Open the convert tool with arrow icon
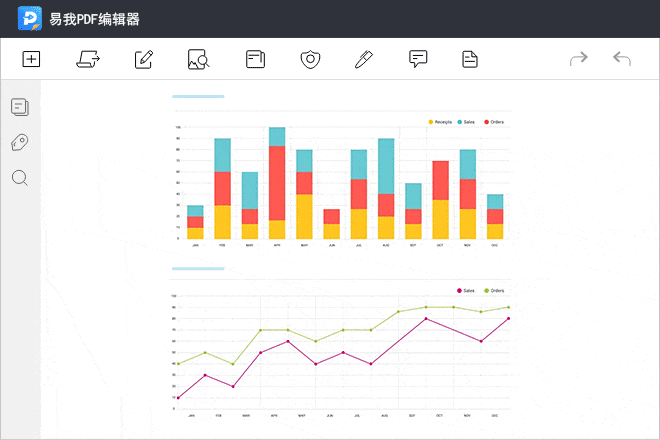The width and height of the screenshot is (660, 440). 87,59
